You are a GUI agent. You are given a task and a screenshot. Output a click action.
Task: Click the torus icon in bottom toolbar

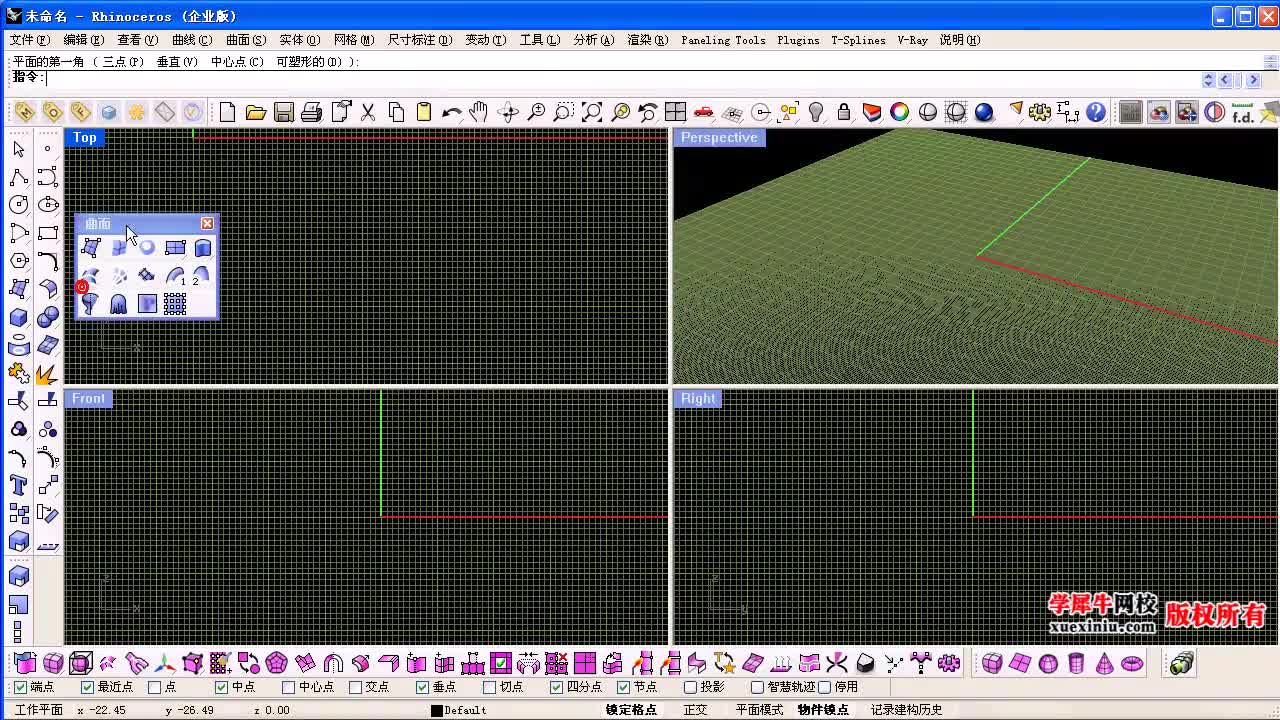coord(1132,663)
